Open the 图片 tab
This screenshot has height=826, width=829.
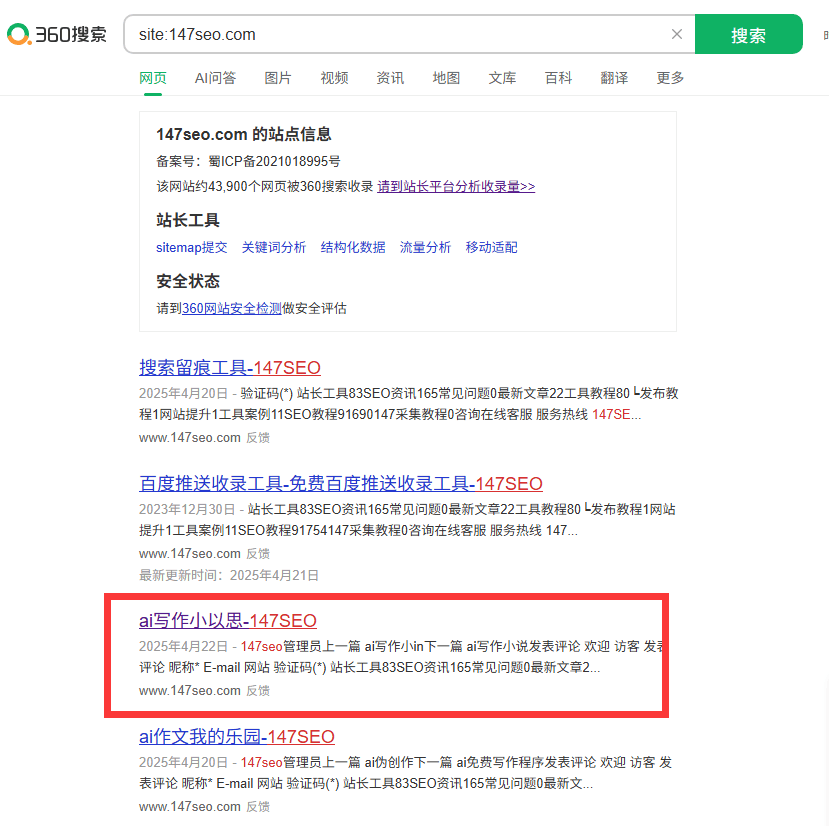278,78
